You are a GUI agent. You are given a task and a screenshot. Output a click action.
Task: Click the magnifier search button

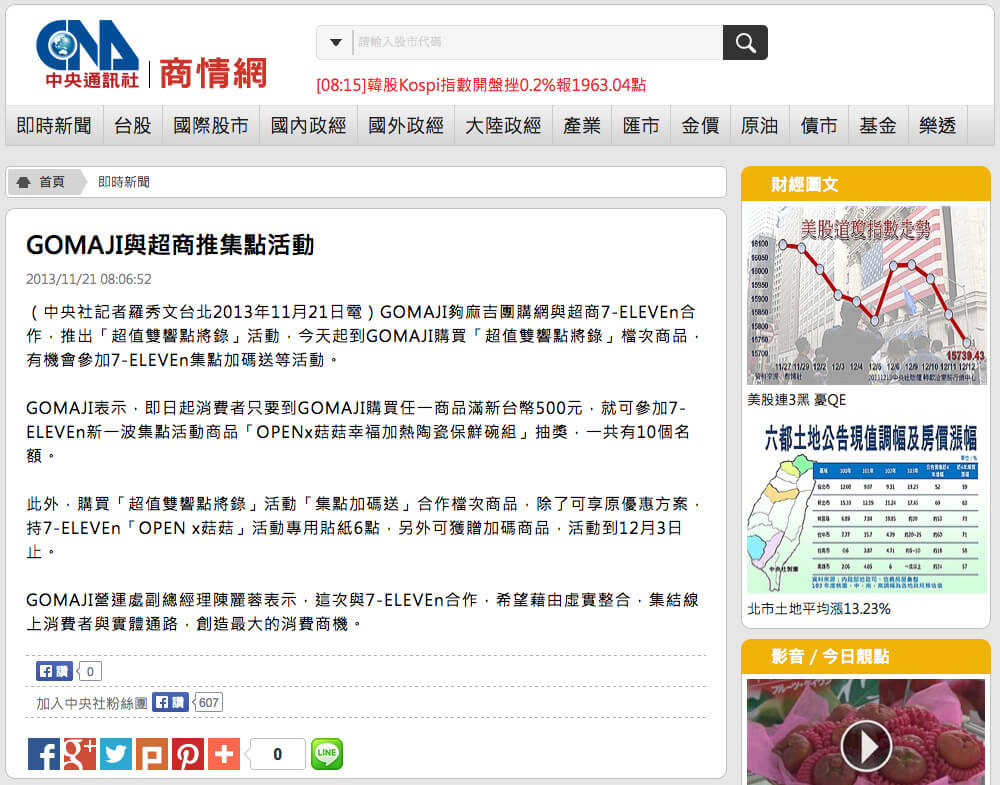[745, 43]
